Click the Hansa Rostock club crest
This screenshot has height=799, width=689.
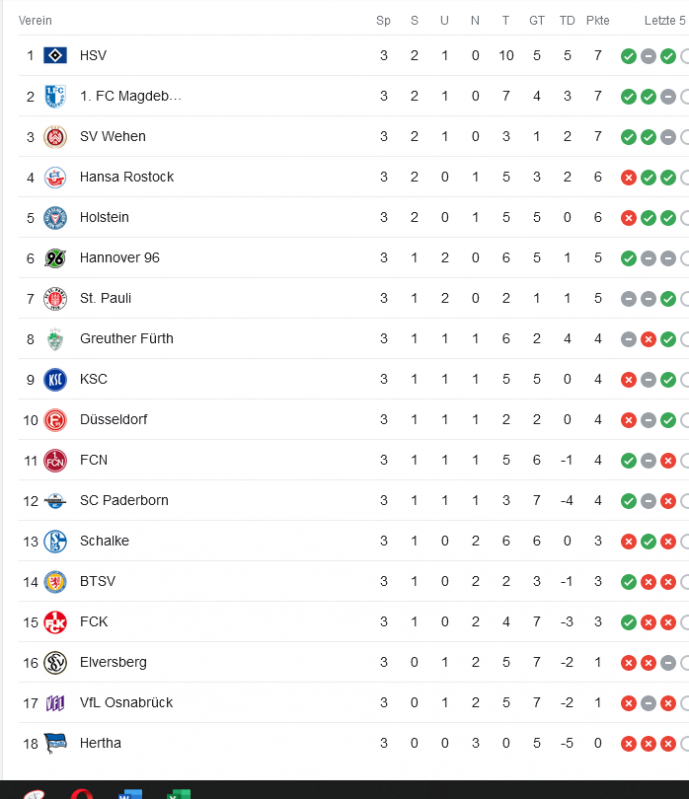tap(55, 177)
